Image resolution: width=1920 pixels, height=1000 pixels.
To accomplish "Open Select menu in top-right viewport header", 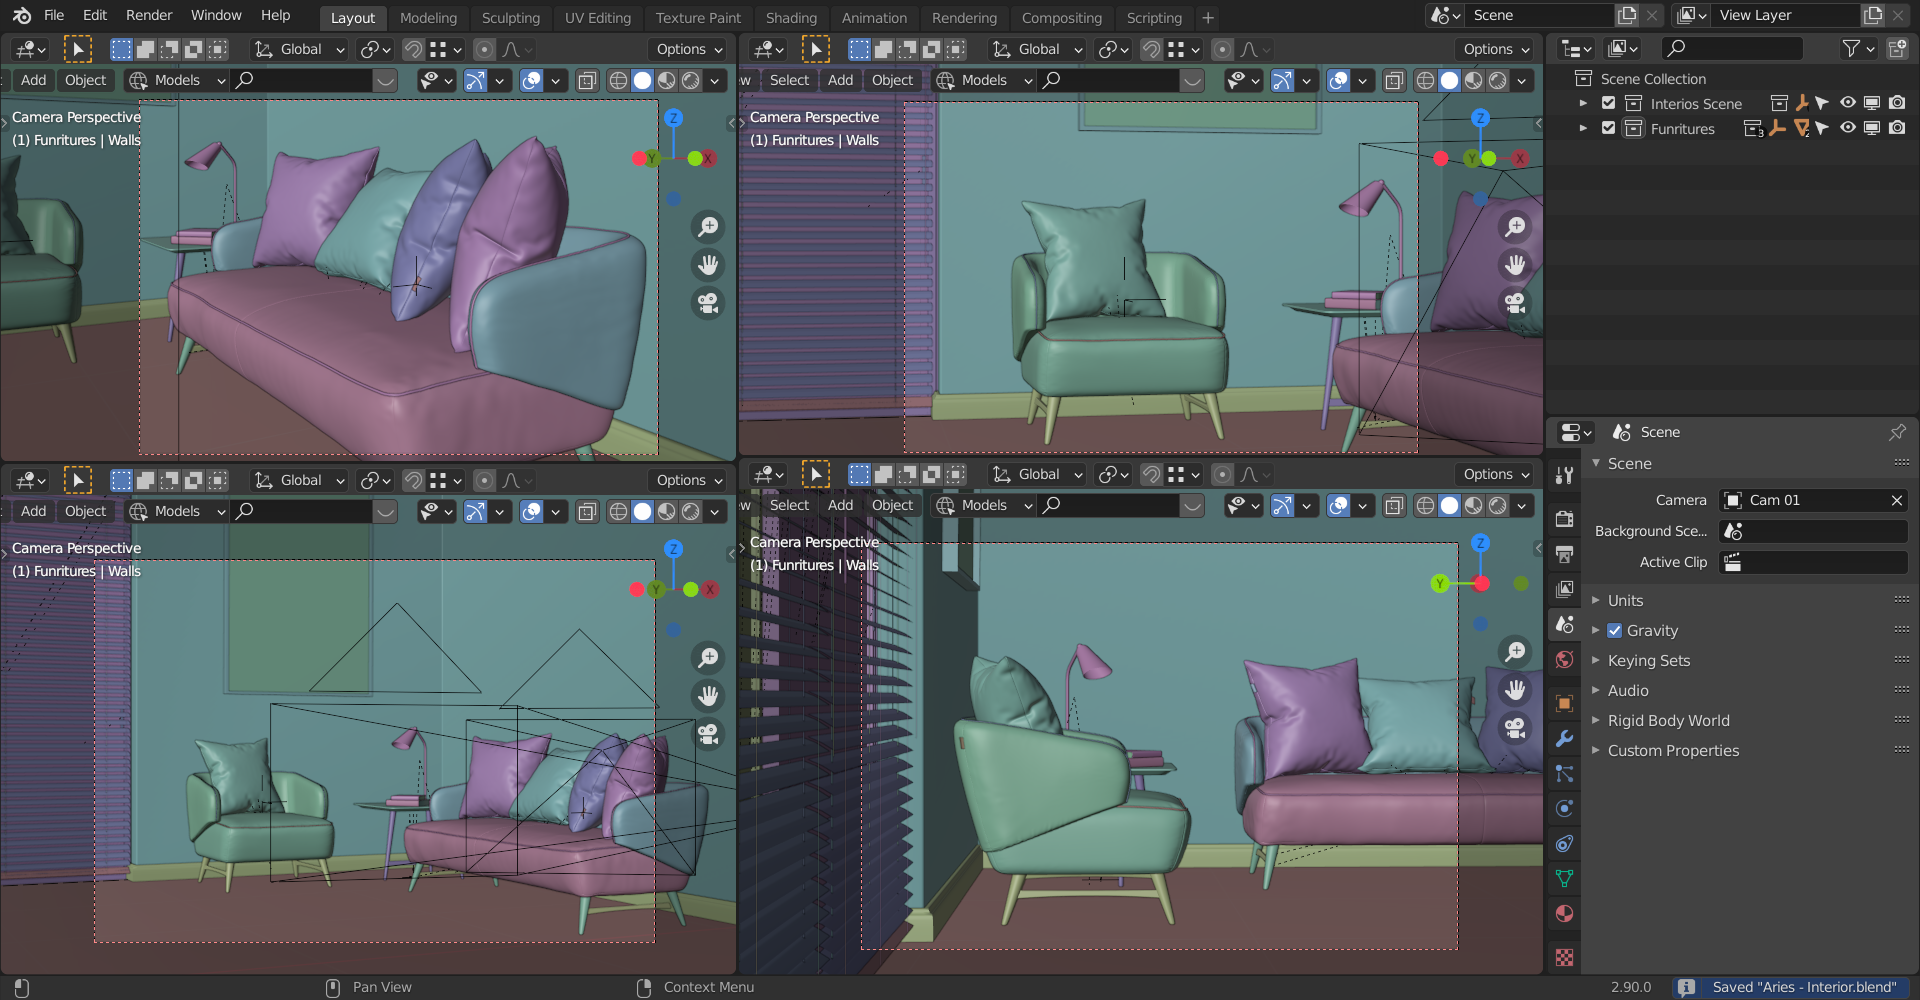I will click(789, 81).
